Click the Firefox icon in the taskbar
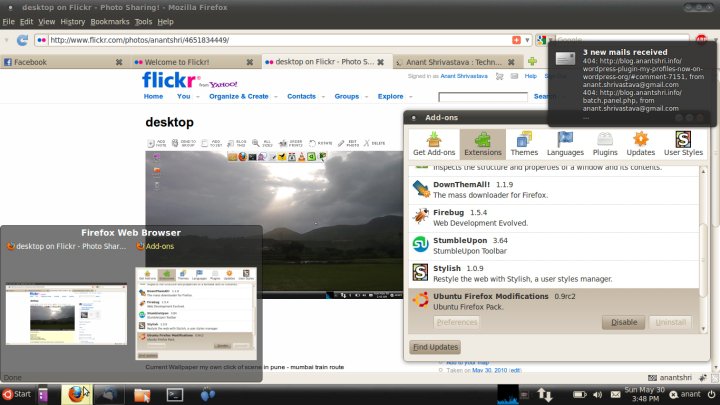 (76, 394)
